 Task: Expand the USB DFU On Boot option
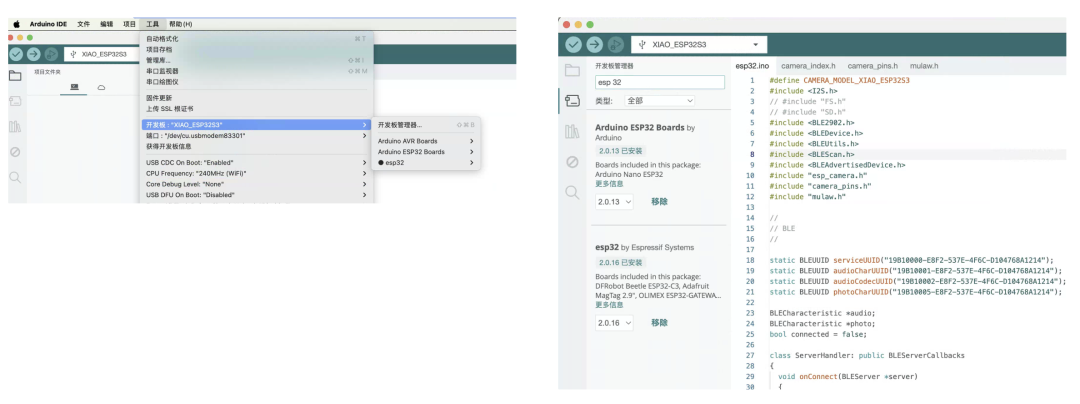[256, 195]
